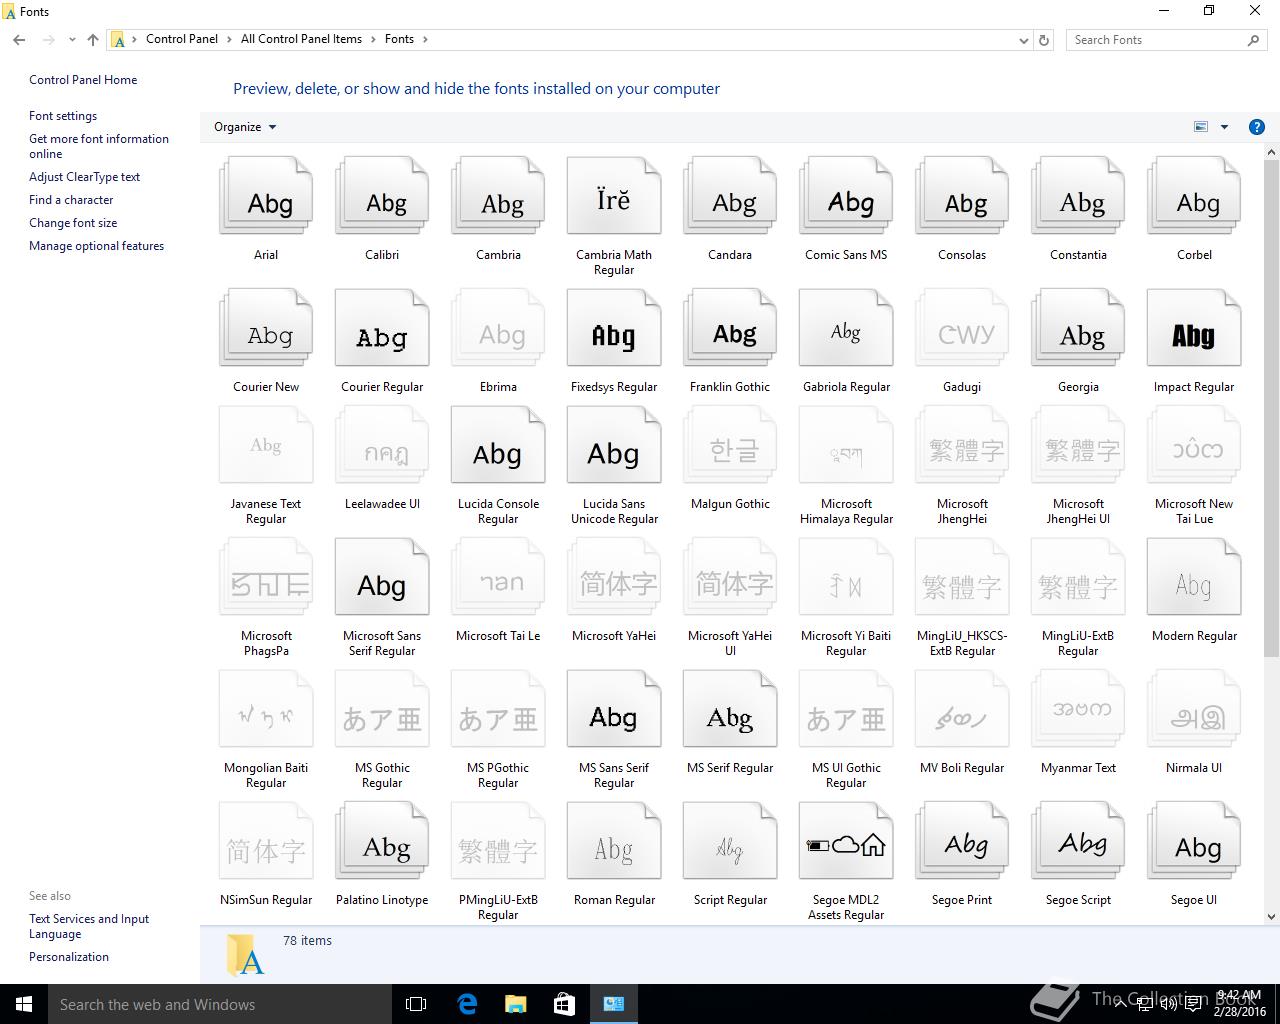Select the Fixedsys Regular font
Image resolution: width=1280 pixels, height=1024 pixels.
(614, 329)
